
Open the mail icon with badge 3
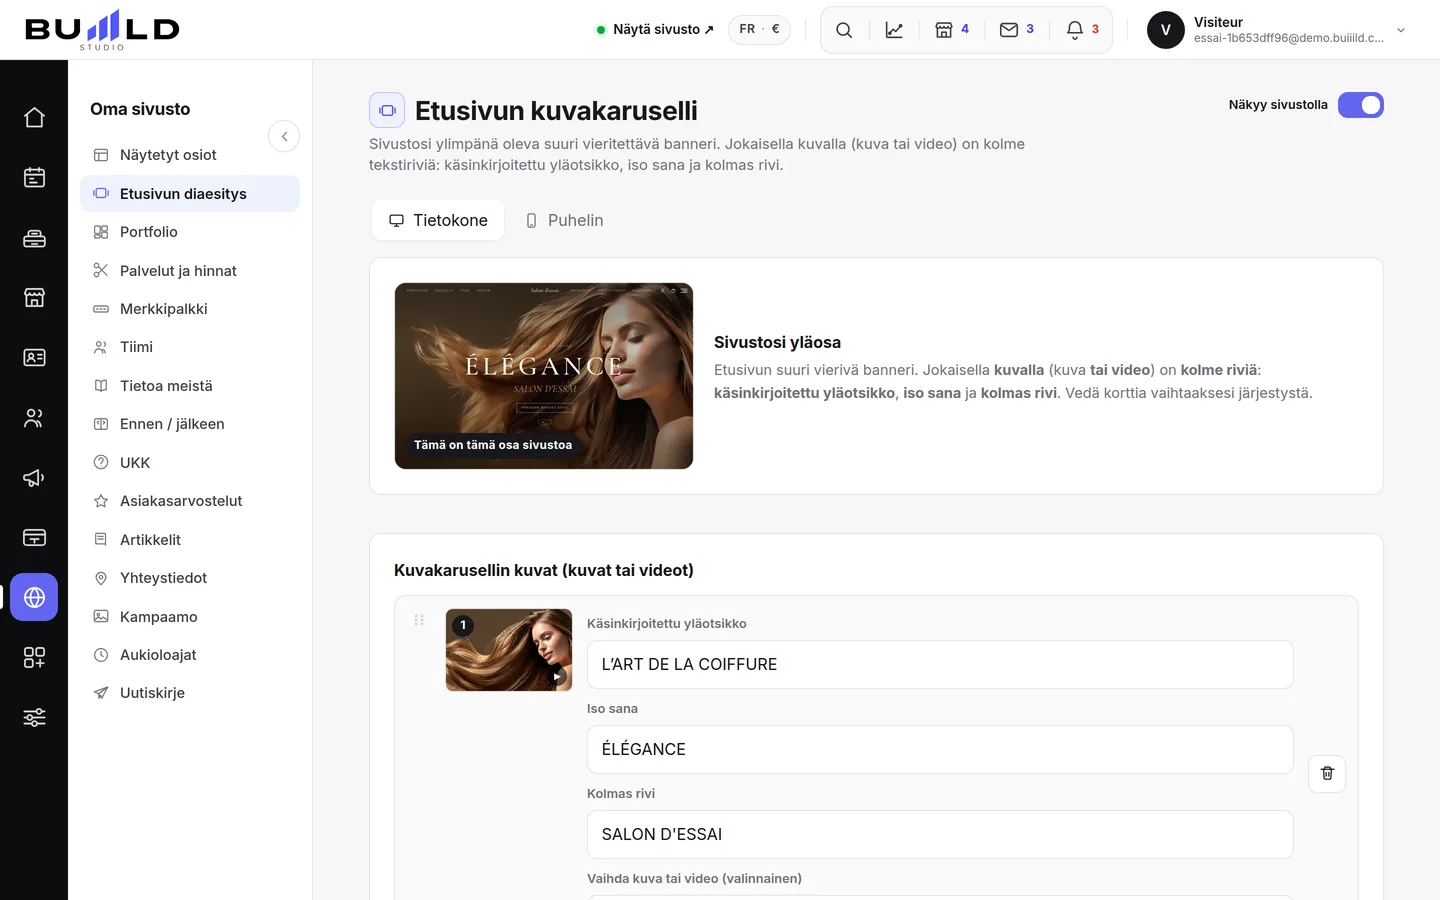pos(1017,30)
